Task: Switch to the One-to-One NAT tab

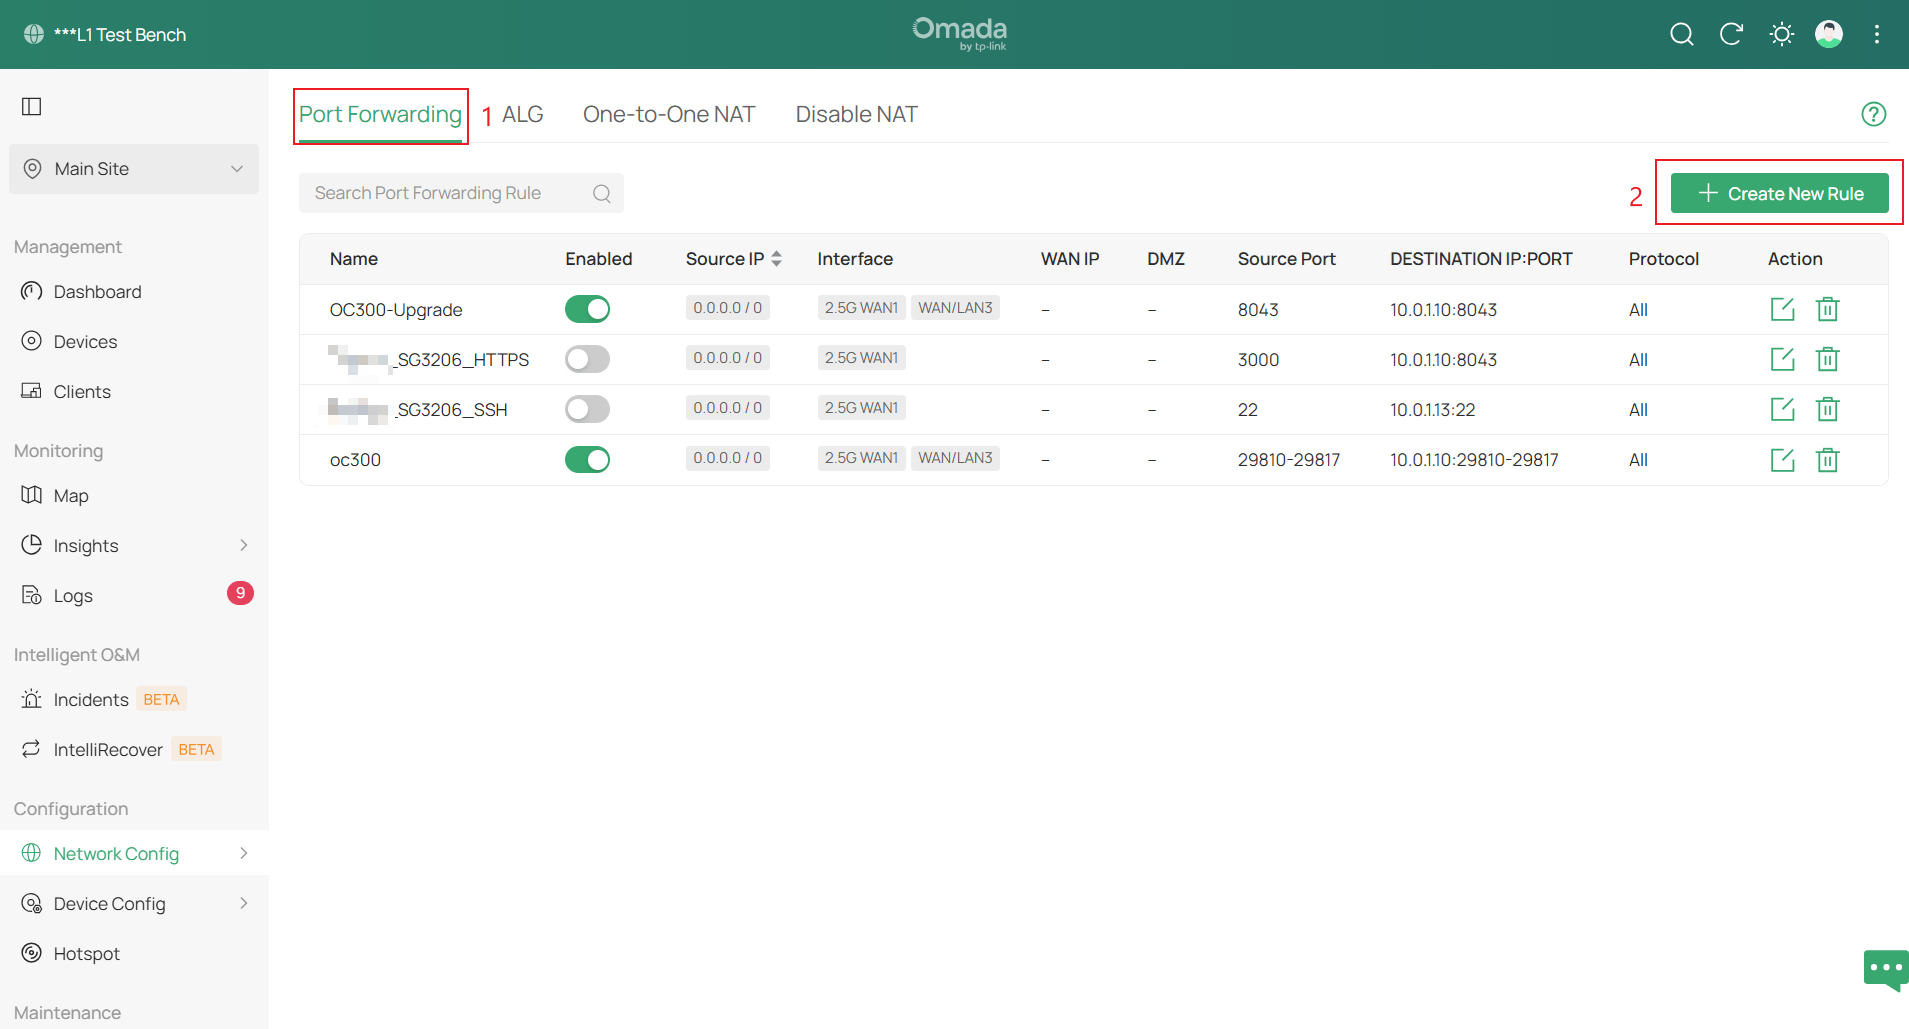Action: point(669,114)
